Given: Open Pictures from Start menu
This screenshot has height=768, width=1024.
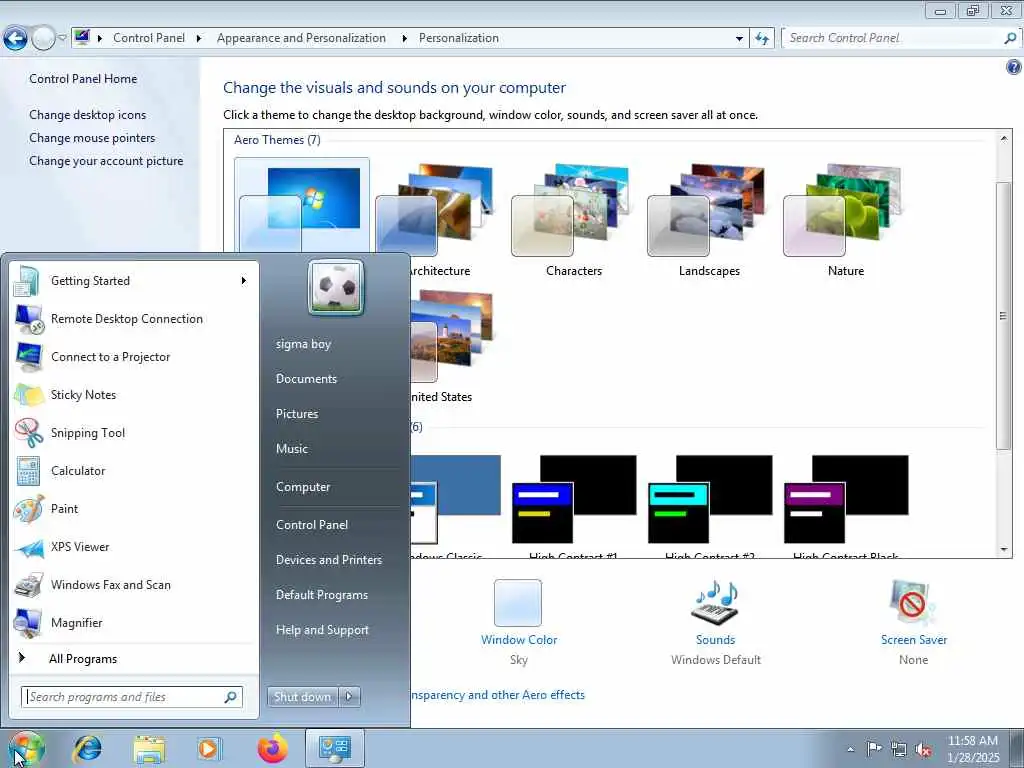Looking at the screenshot, I should tap(297, 414).
